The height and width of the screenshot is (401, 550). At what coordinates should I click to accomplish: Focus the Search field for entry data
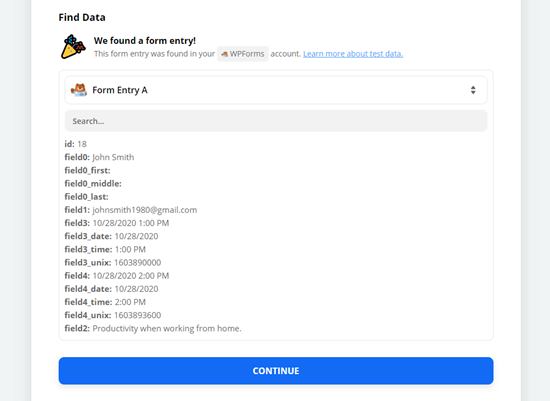coord(276,121)
